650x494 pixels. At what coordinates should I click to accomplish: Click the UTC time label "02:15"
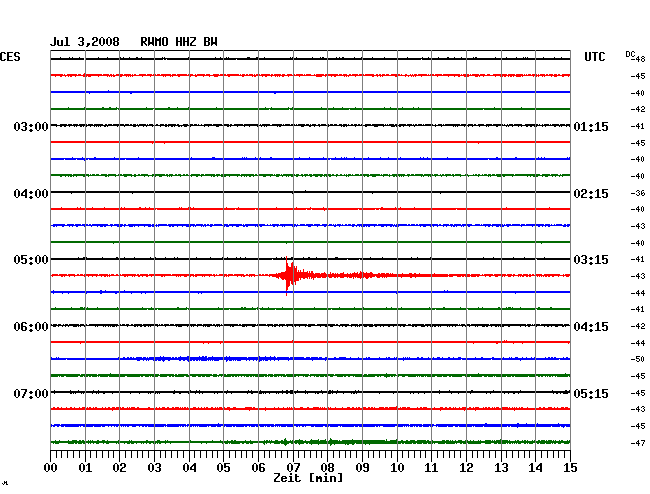(591, 194)
